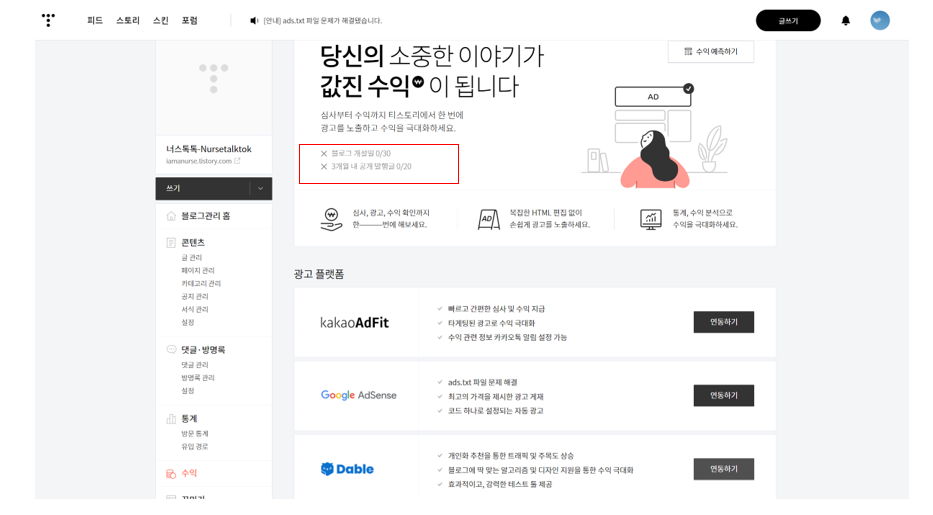Expand the 쓰기 dropdown arrow
Screen dimensions: 933x515
pos(260,189)
